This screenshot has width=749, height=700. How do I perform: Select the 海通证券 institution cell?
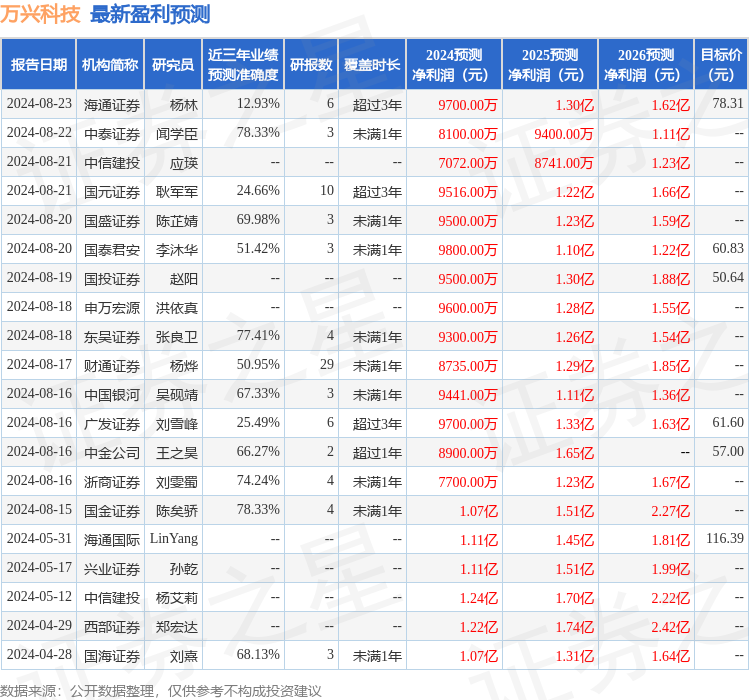pos(112,105)
